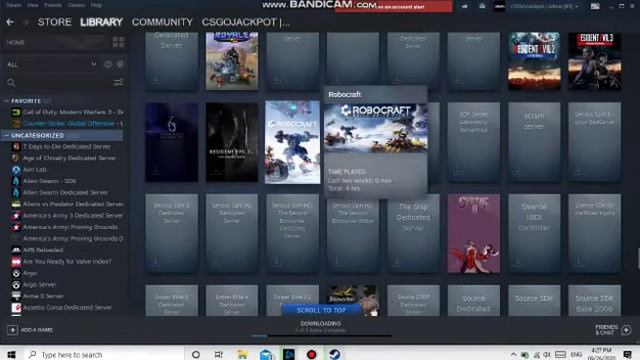The image size is (640, 360).
Task: Open the Resident Evil 3 cover tile
Action: click(595, 61)
